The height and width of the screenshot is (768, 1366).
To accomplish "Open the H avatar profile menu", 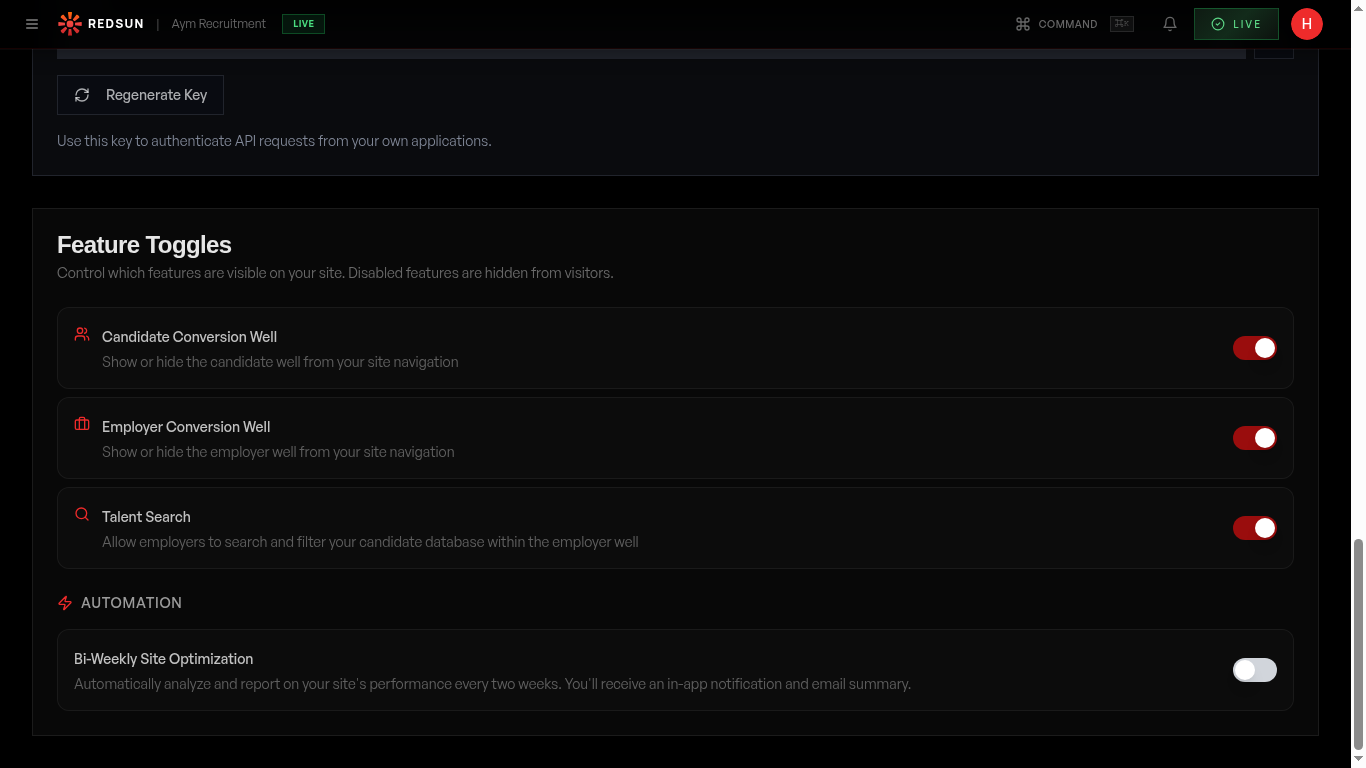I will point(1307,23).
